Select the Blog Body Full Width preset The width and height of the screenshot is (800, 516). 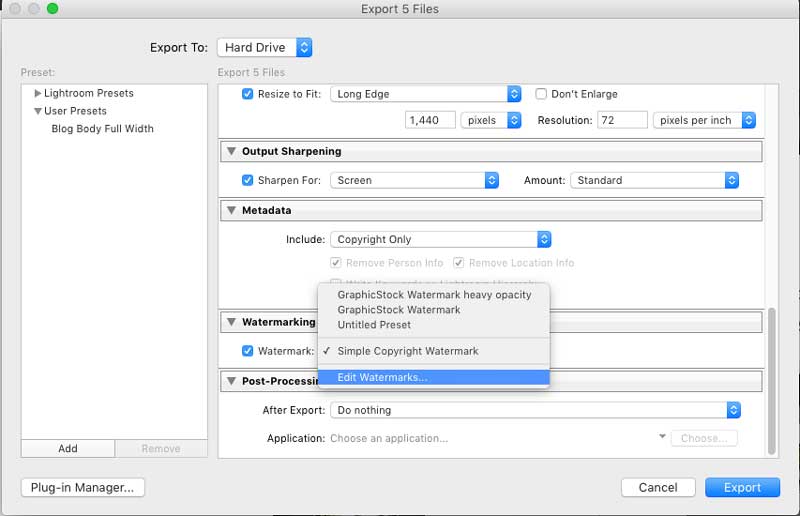(x=102, y=129)
